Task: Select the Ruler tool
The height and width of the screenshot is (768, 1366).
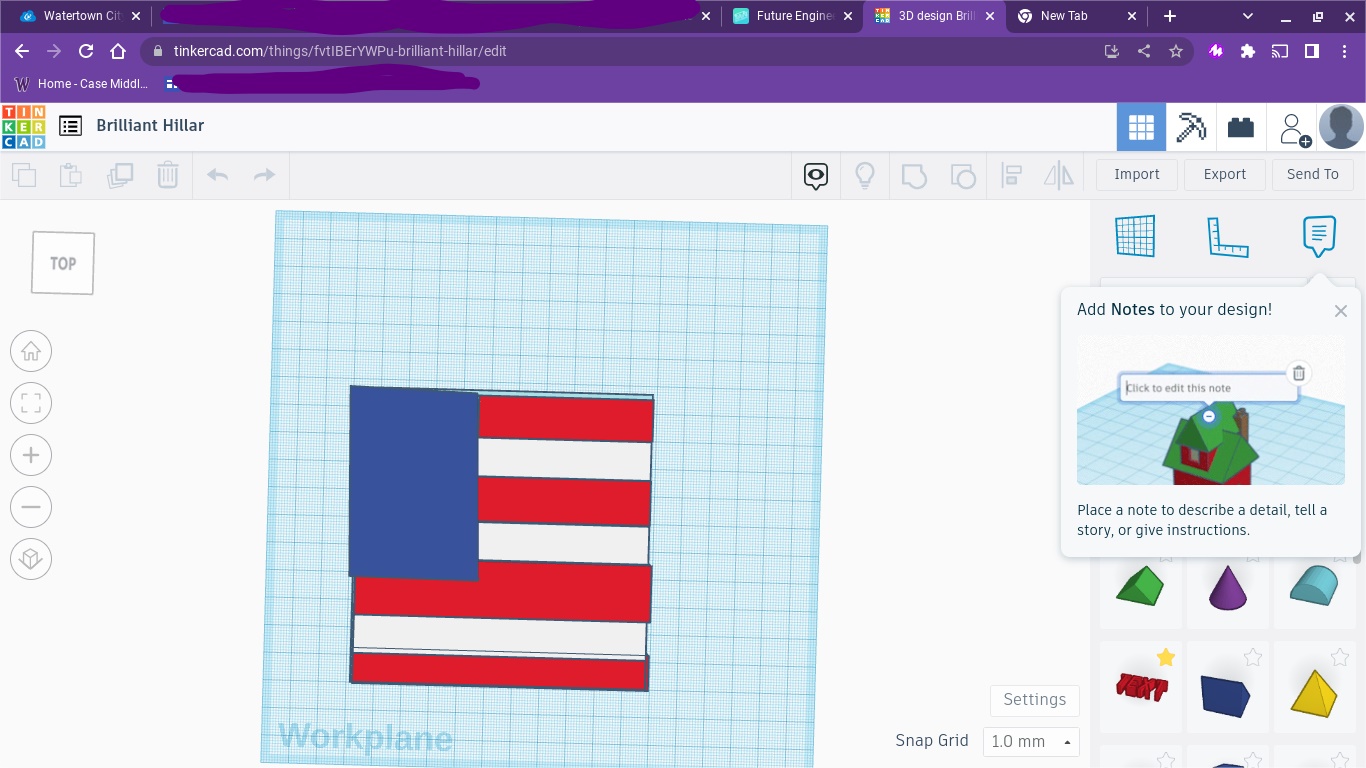Action: [x=1227, y=237]
